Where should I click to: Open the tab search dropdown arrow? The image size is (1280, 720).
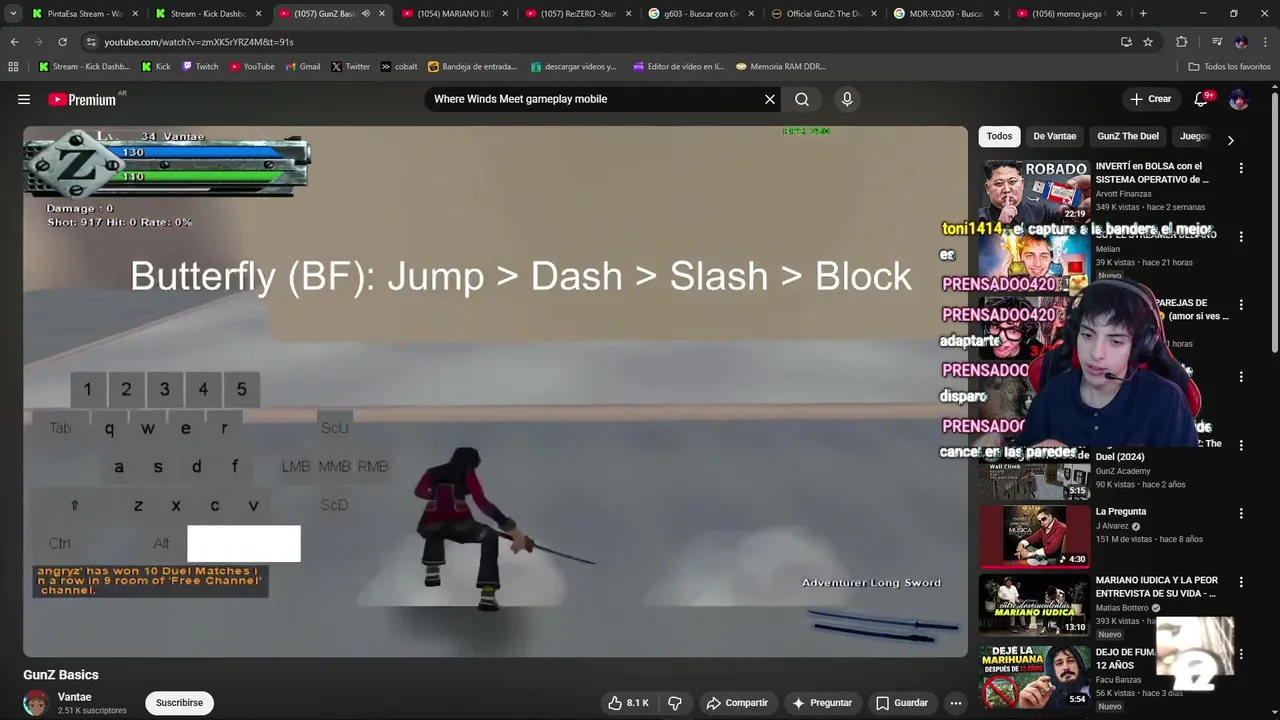(13, 14)
